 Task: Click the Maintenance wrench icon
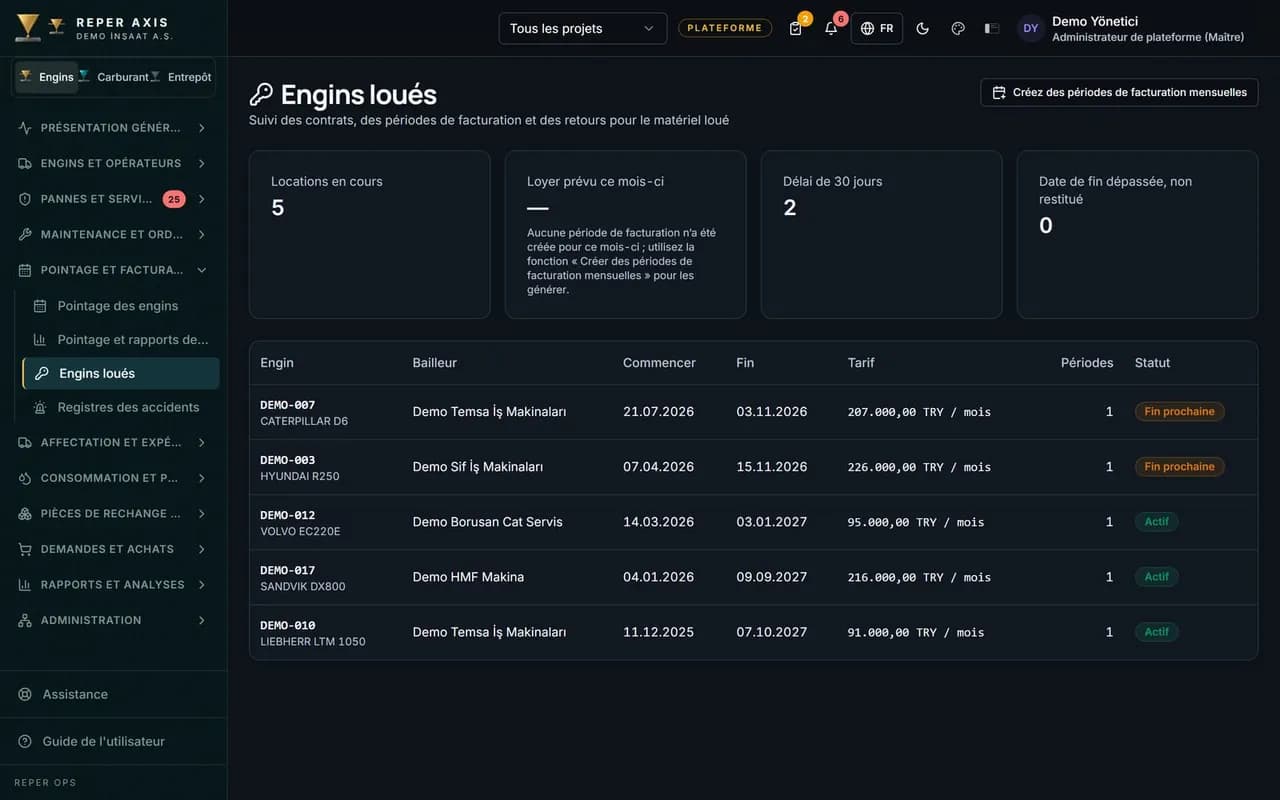(25, 234)
